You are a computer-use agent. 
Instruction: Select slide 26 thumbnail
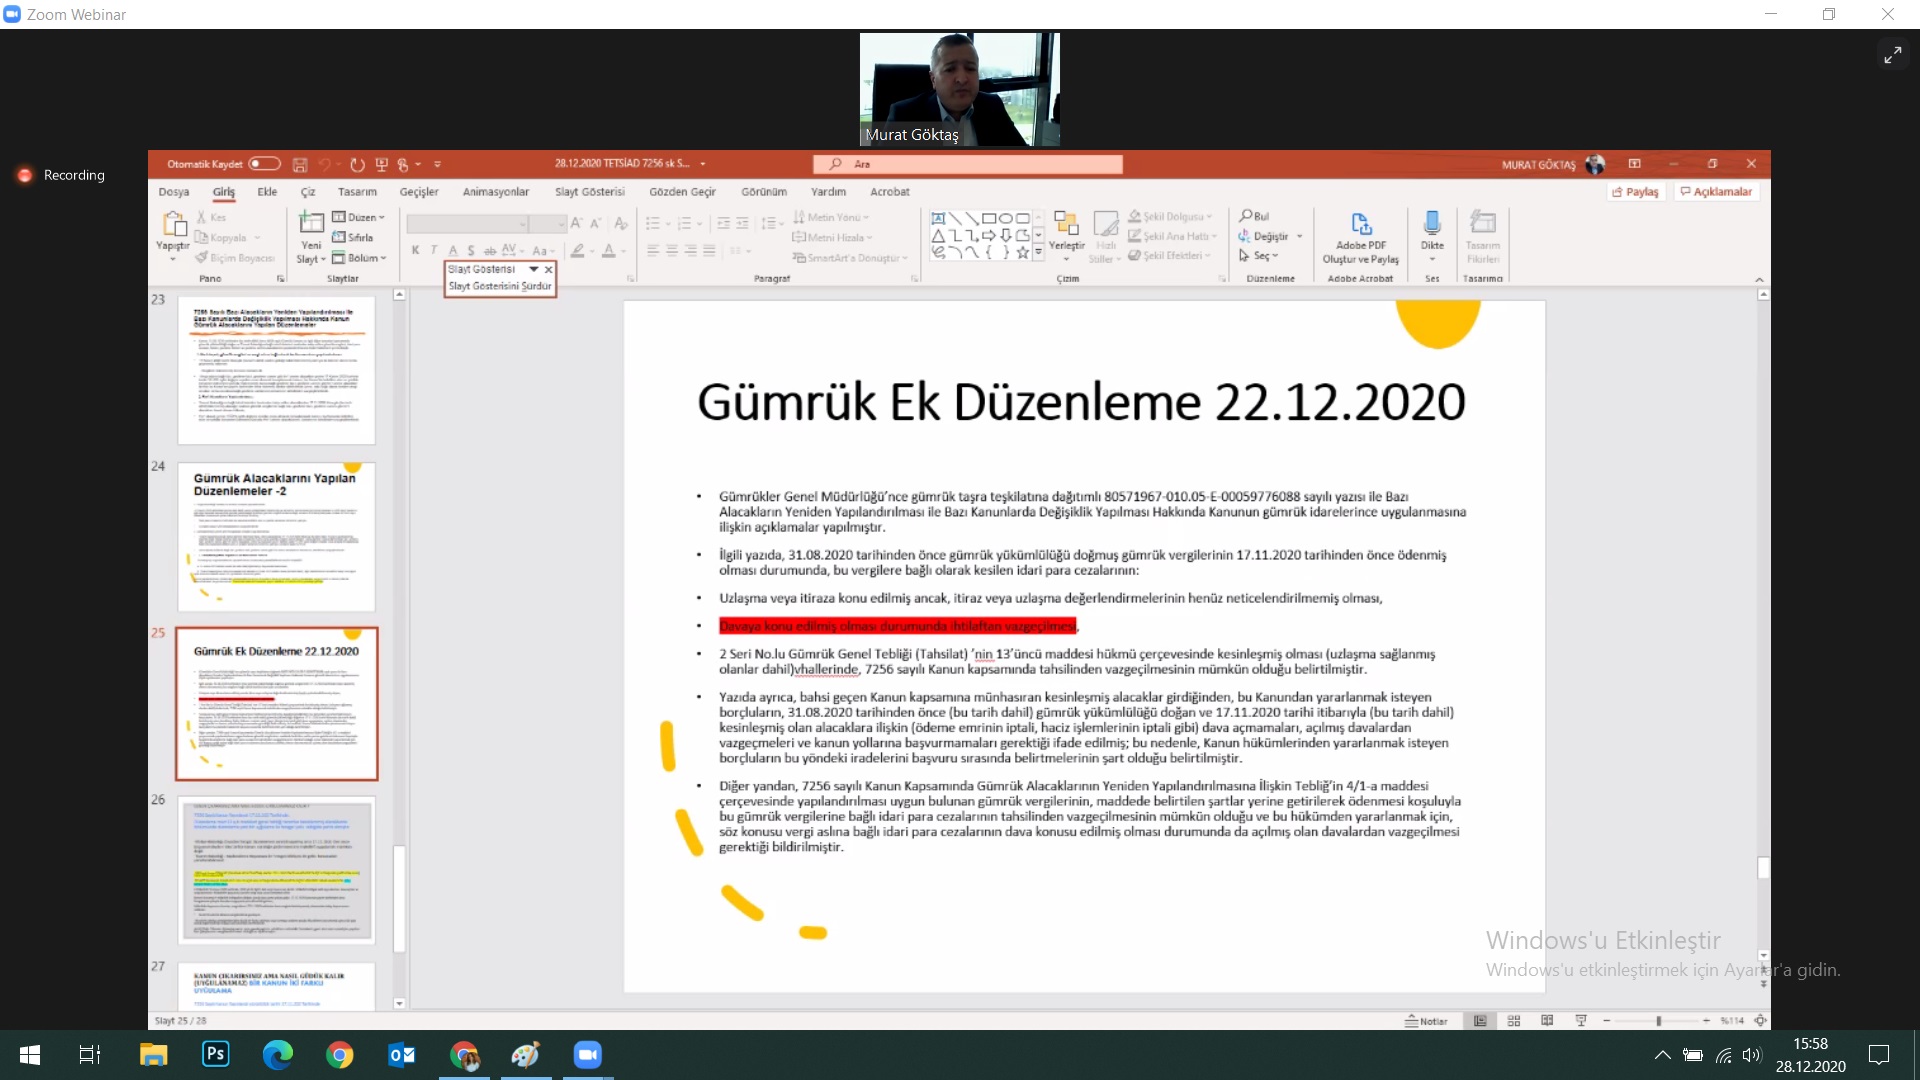pos(277,870)
